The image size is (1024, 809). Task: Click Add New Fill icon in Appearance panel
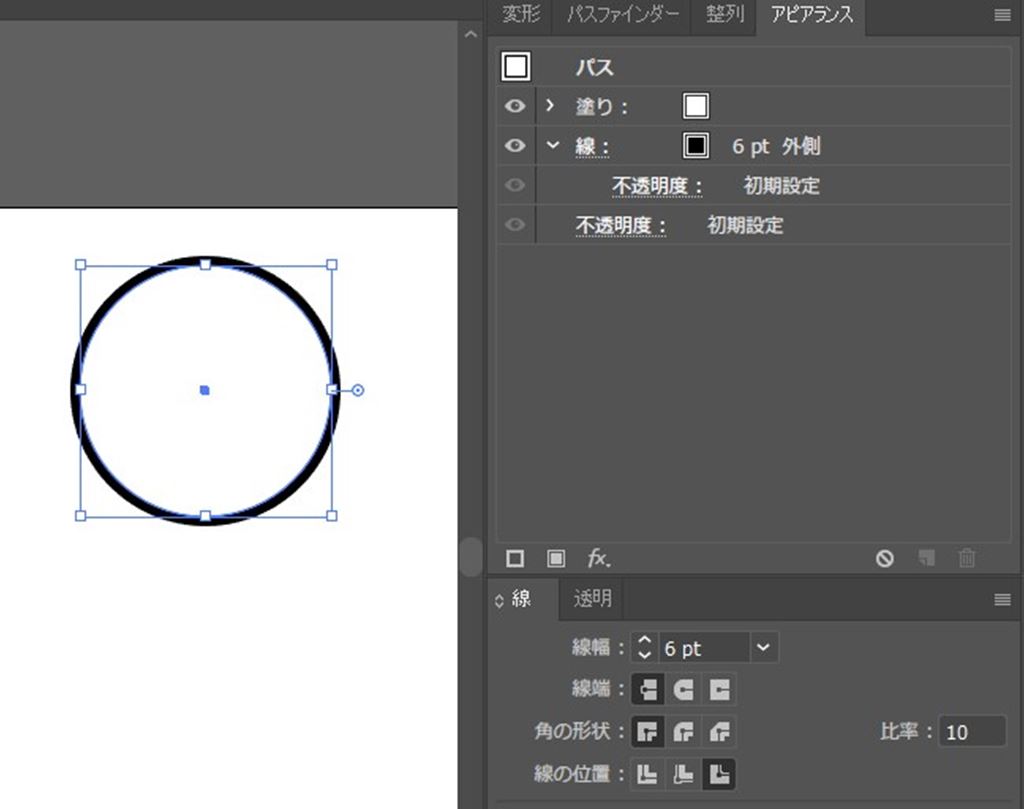point(556,559)
